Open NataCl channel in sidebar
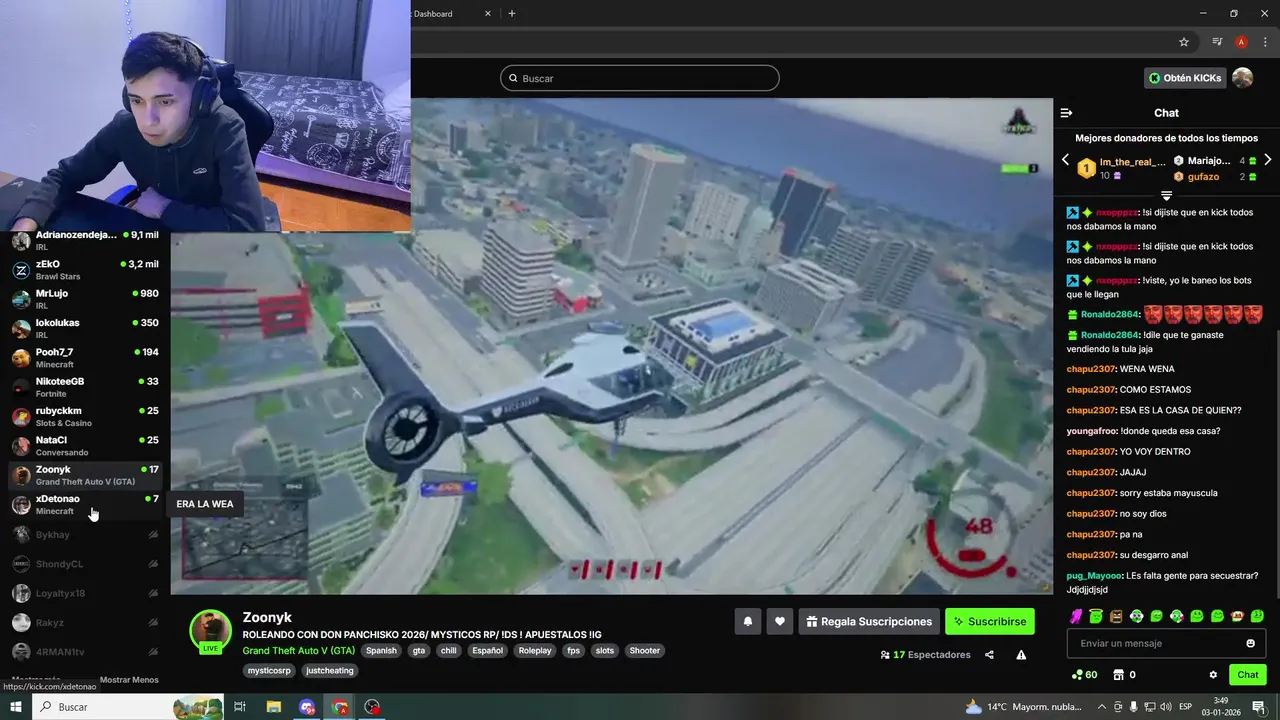The image size is (1280, 720). point(85,446)
